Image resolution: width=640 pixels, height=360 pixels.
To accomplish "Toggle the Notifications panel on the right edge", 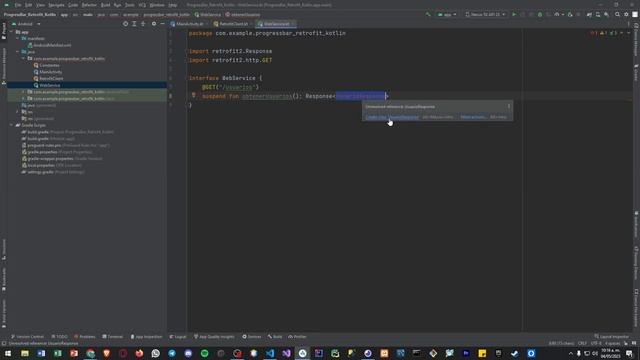I will click(x=636, y=225).
